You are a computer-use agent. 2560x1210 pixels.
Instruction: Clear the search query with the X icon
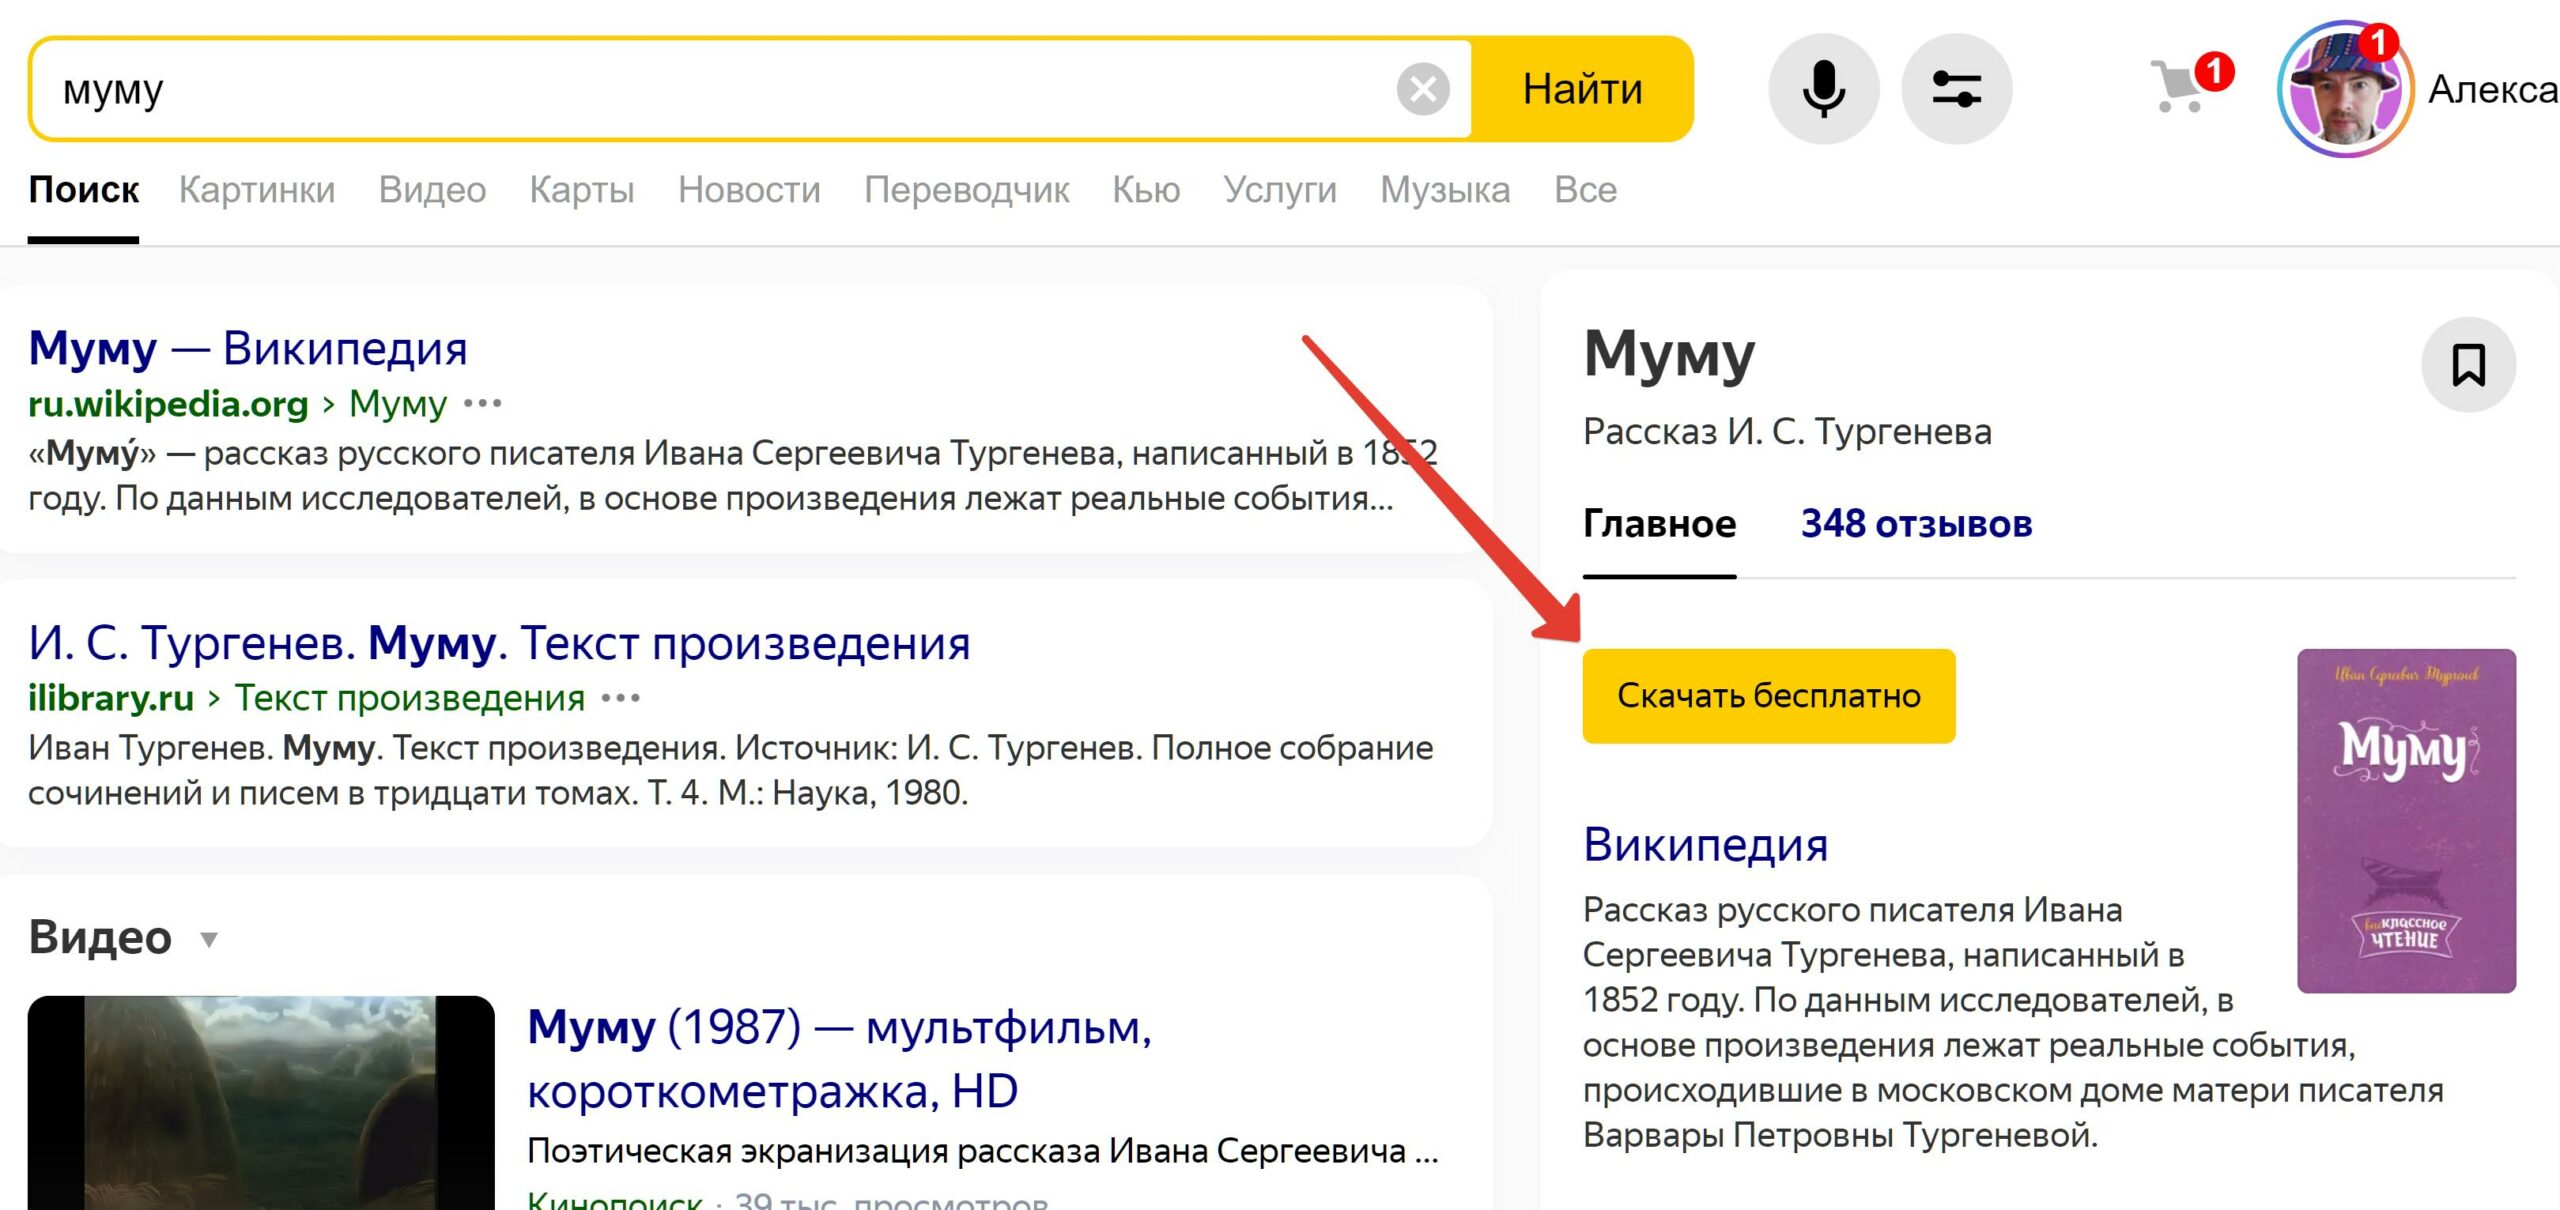click(x=1423, y=89)
